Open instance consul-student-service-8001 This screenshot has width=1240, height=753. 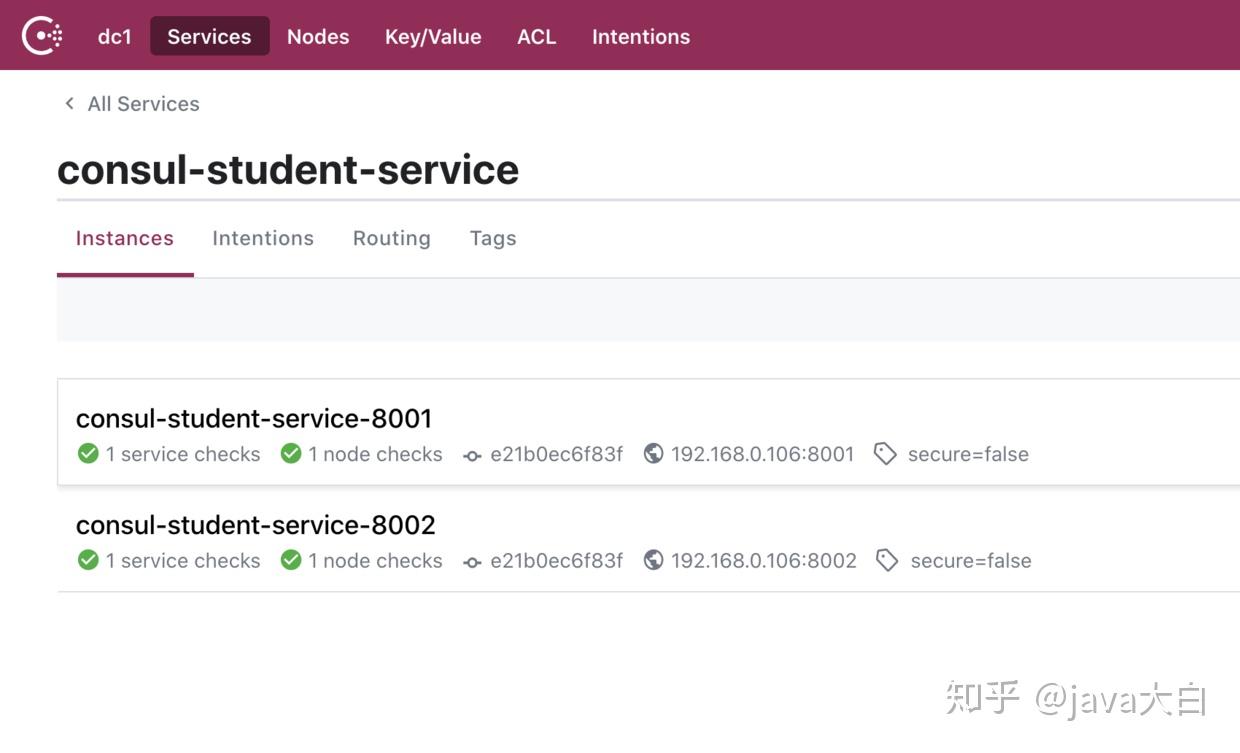pos(255,418)
